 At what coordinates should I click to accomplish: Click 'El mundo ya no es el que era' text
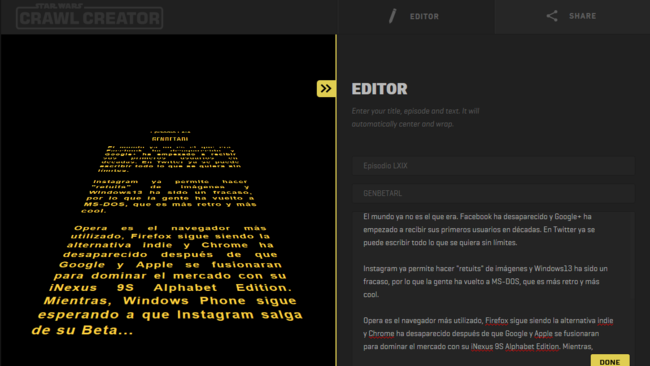point(410,217)
